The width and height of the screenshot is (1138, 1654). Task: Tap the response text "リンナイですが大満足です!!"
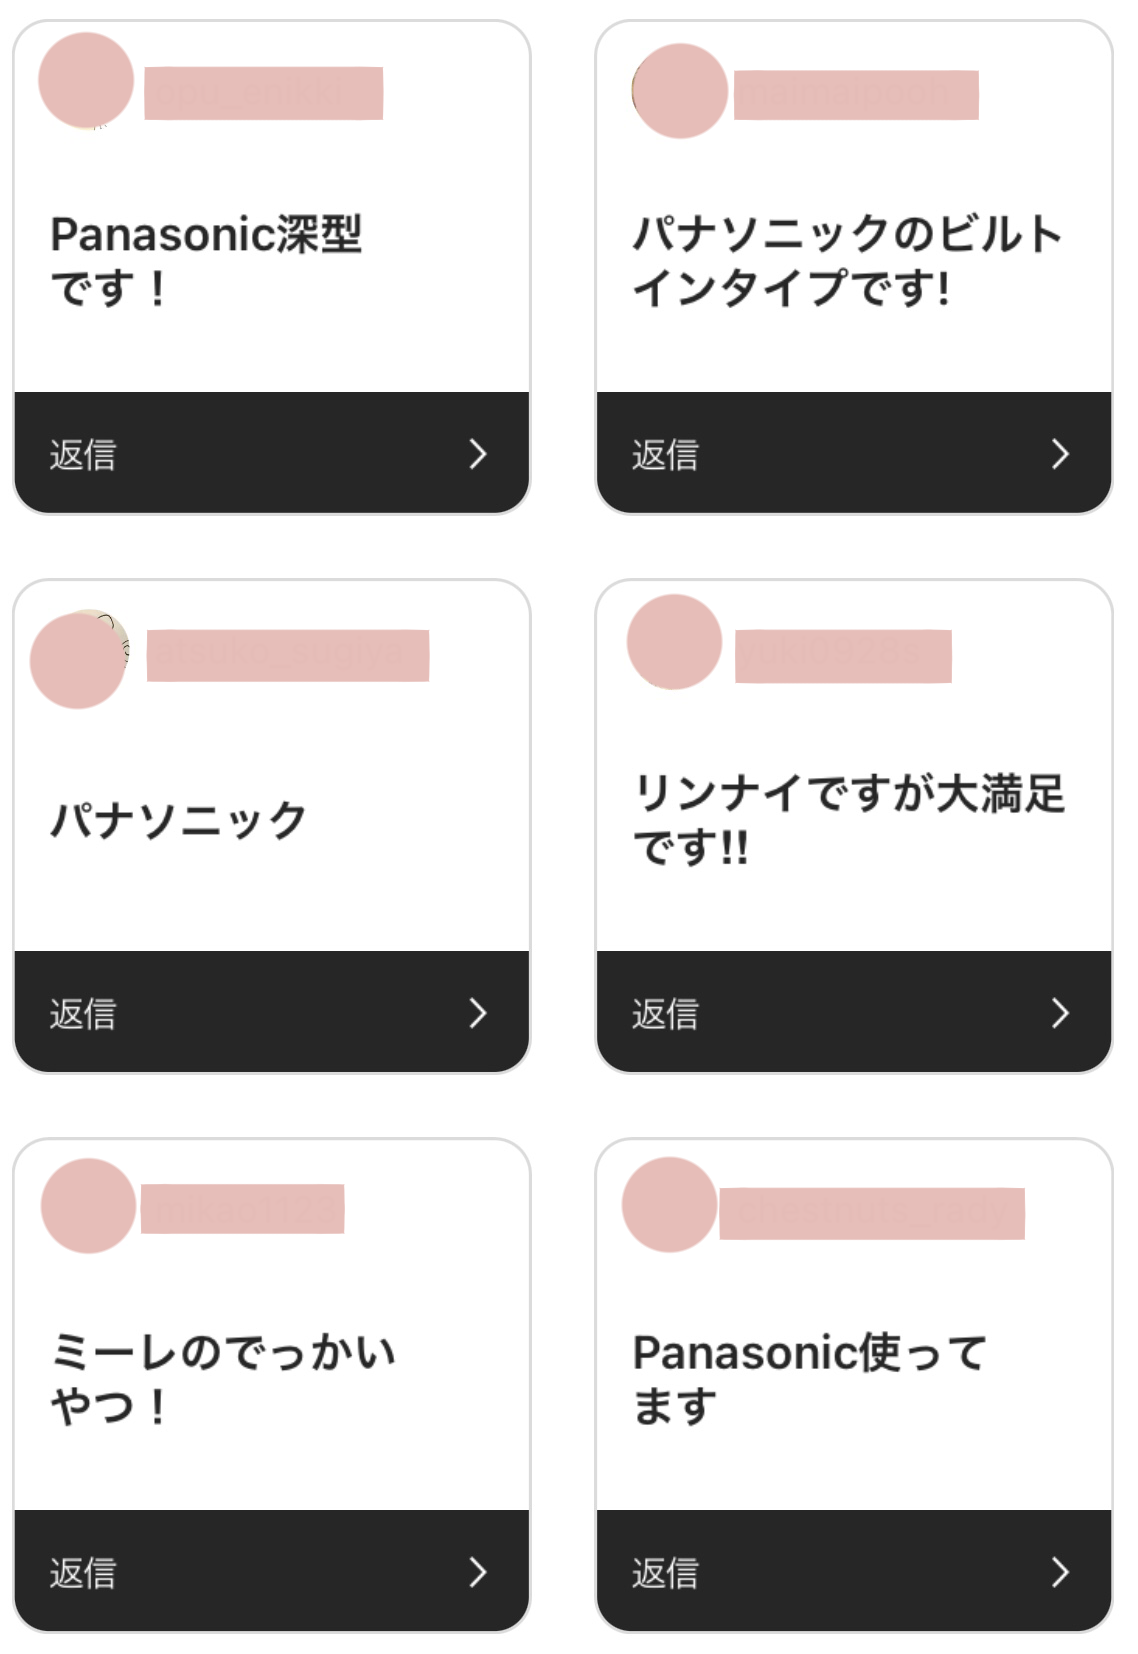point(849,820)
